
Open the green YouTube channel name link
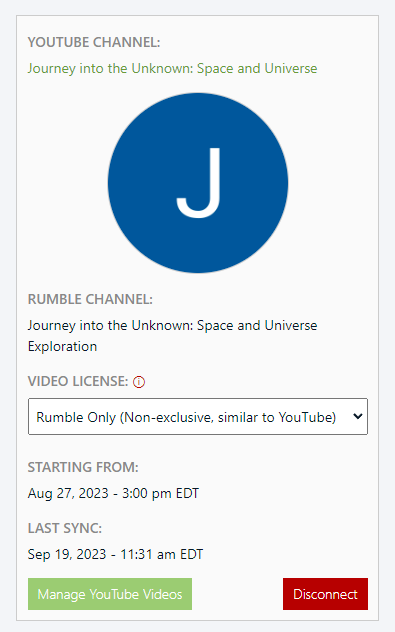(173, 69)
